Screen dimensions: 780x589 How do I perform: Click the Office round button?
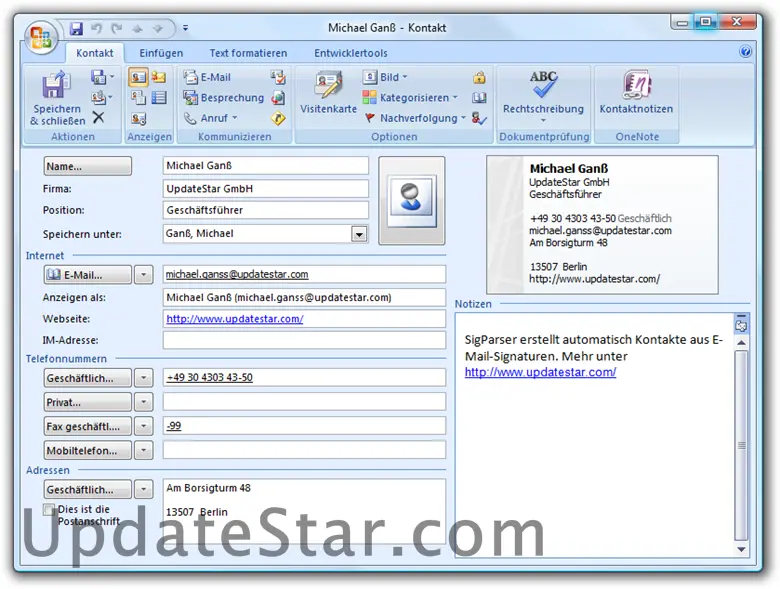tap(41, 38)
